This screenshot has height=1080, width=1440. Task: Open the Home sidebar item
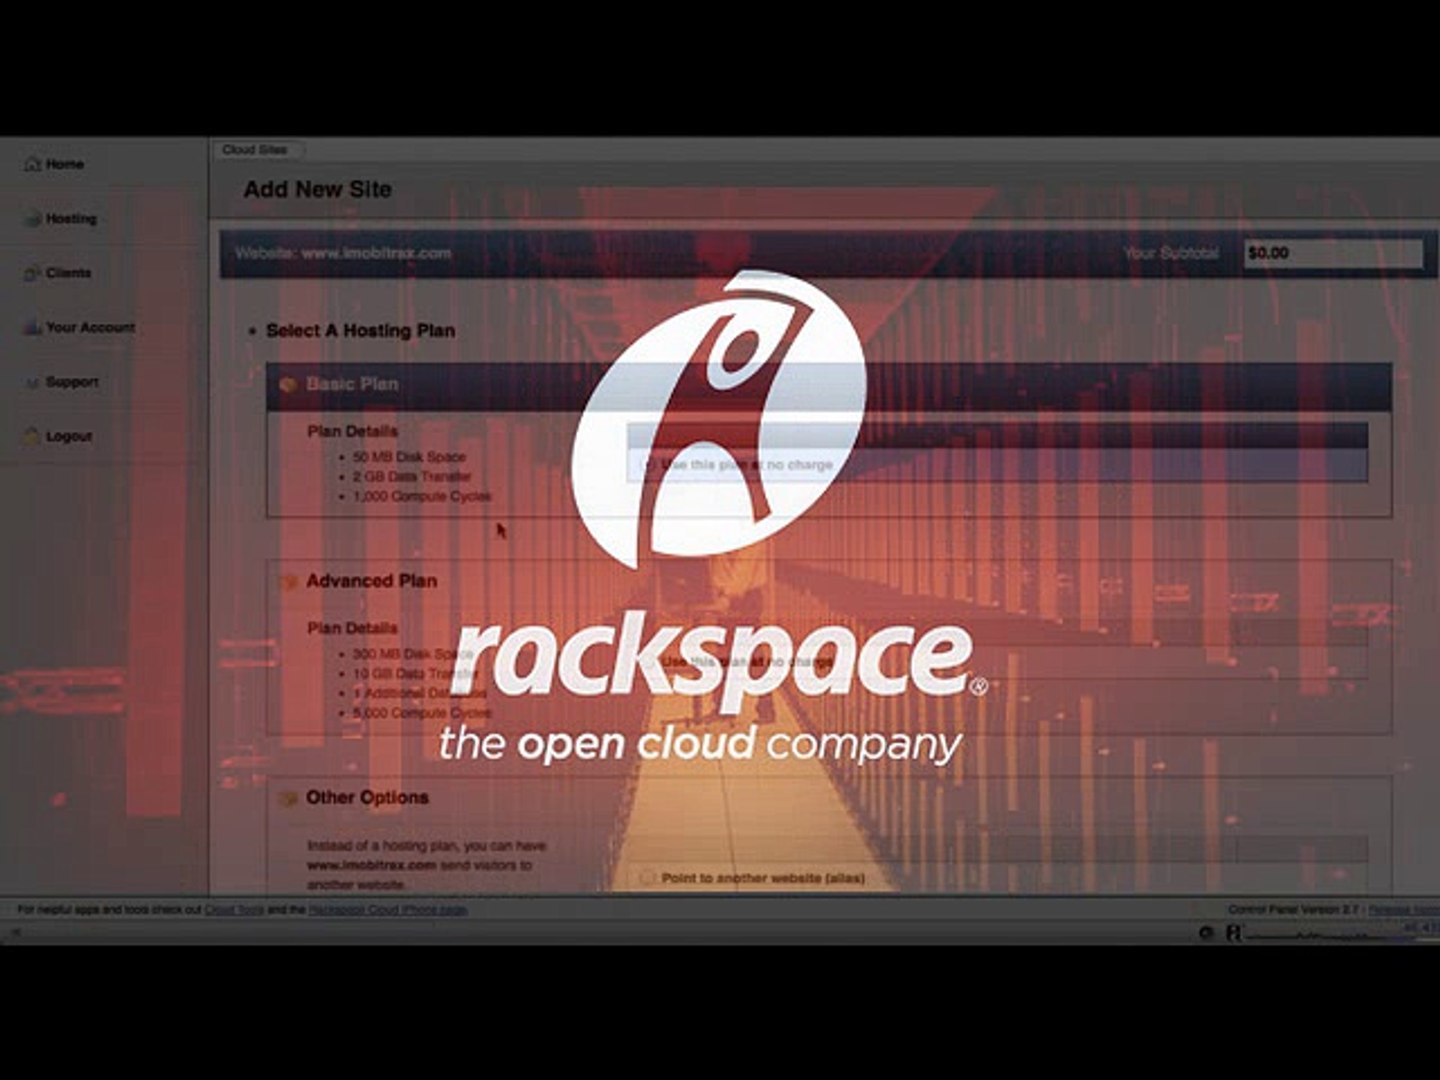pyautogui.click(x=65, y=164)
